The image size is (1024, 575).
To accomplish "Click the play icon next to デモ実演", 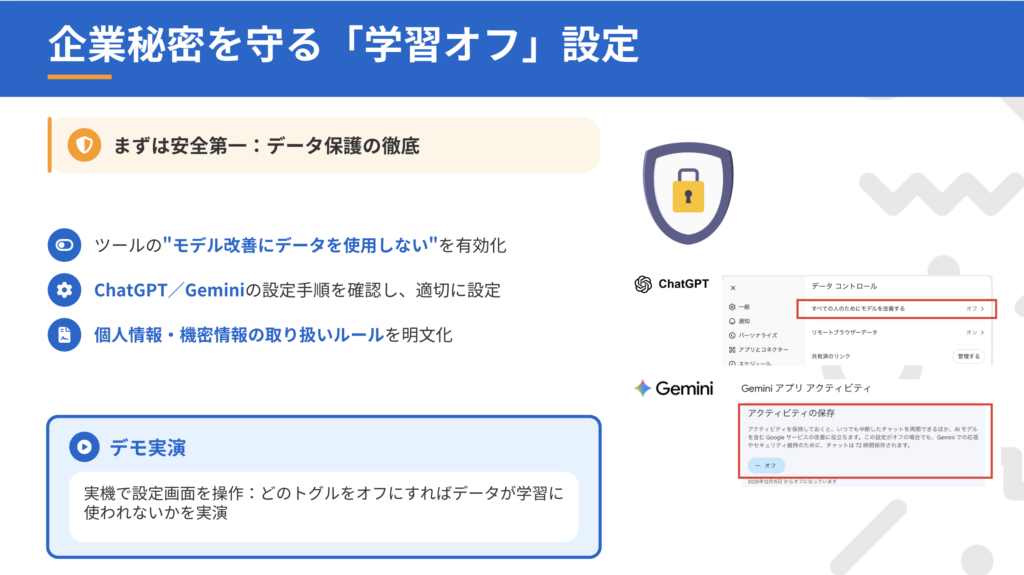I will 84,447.
